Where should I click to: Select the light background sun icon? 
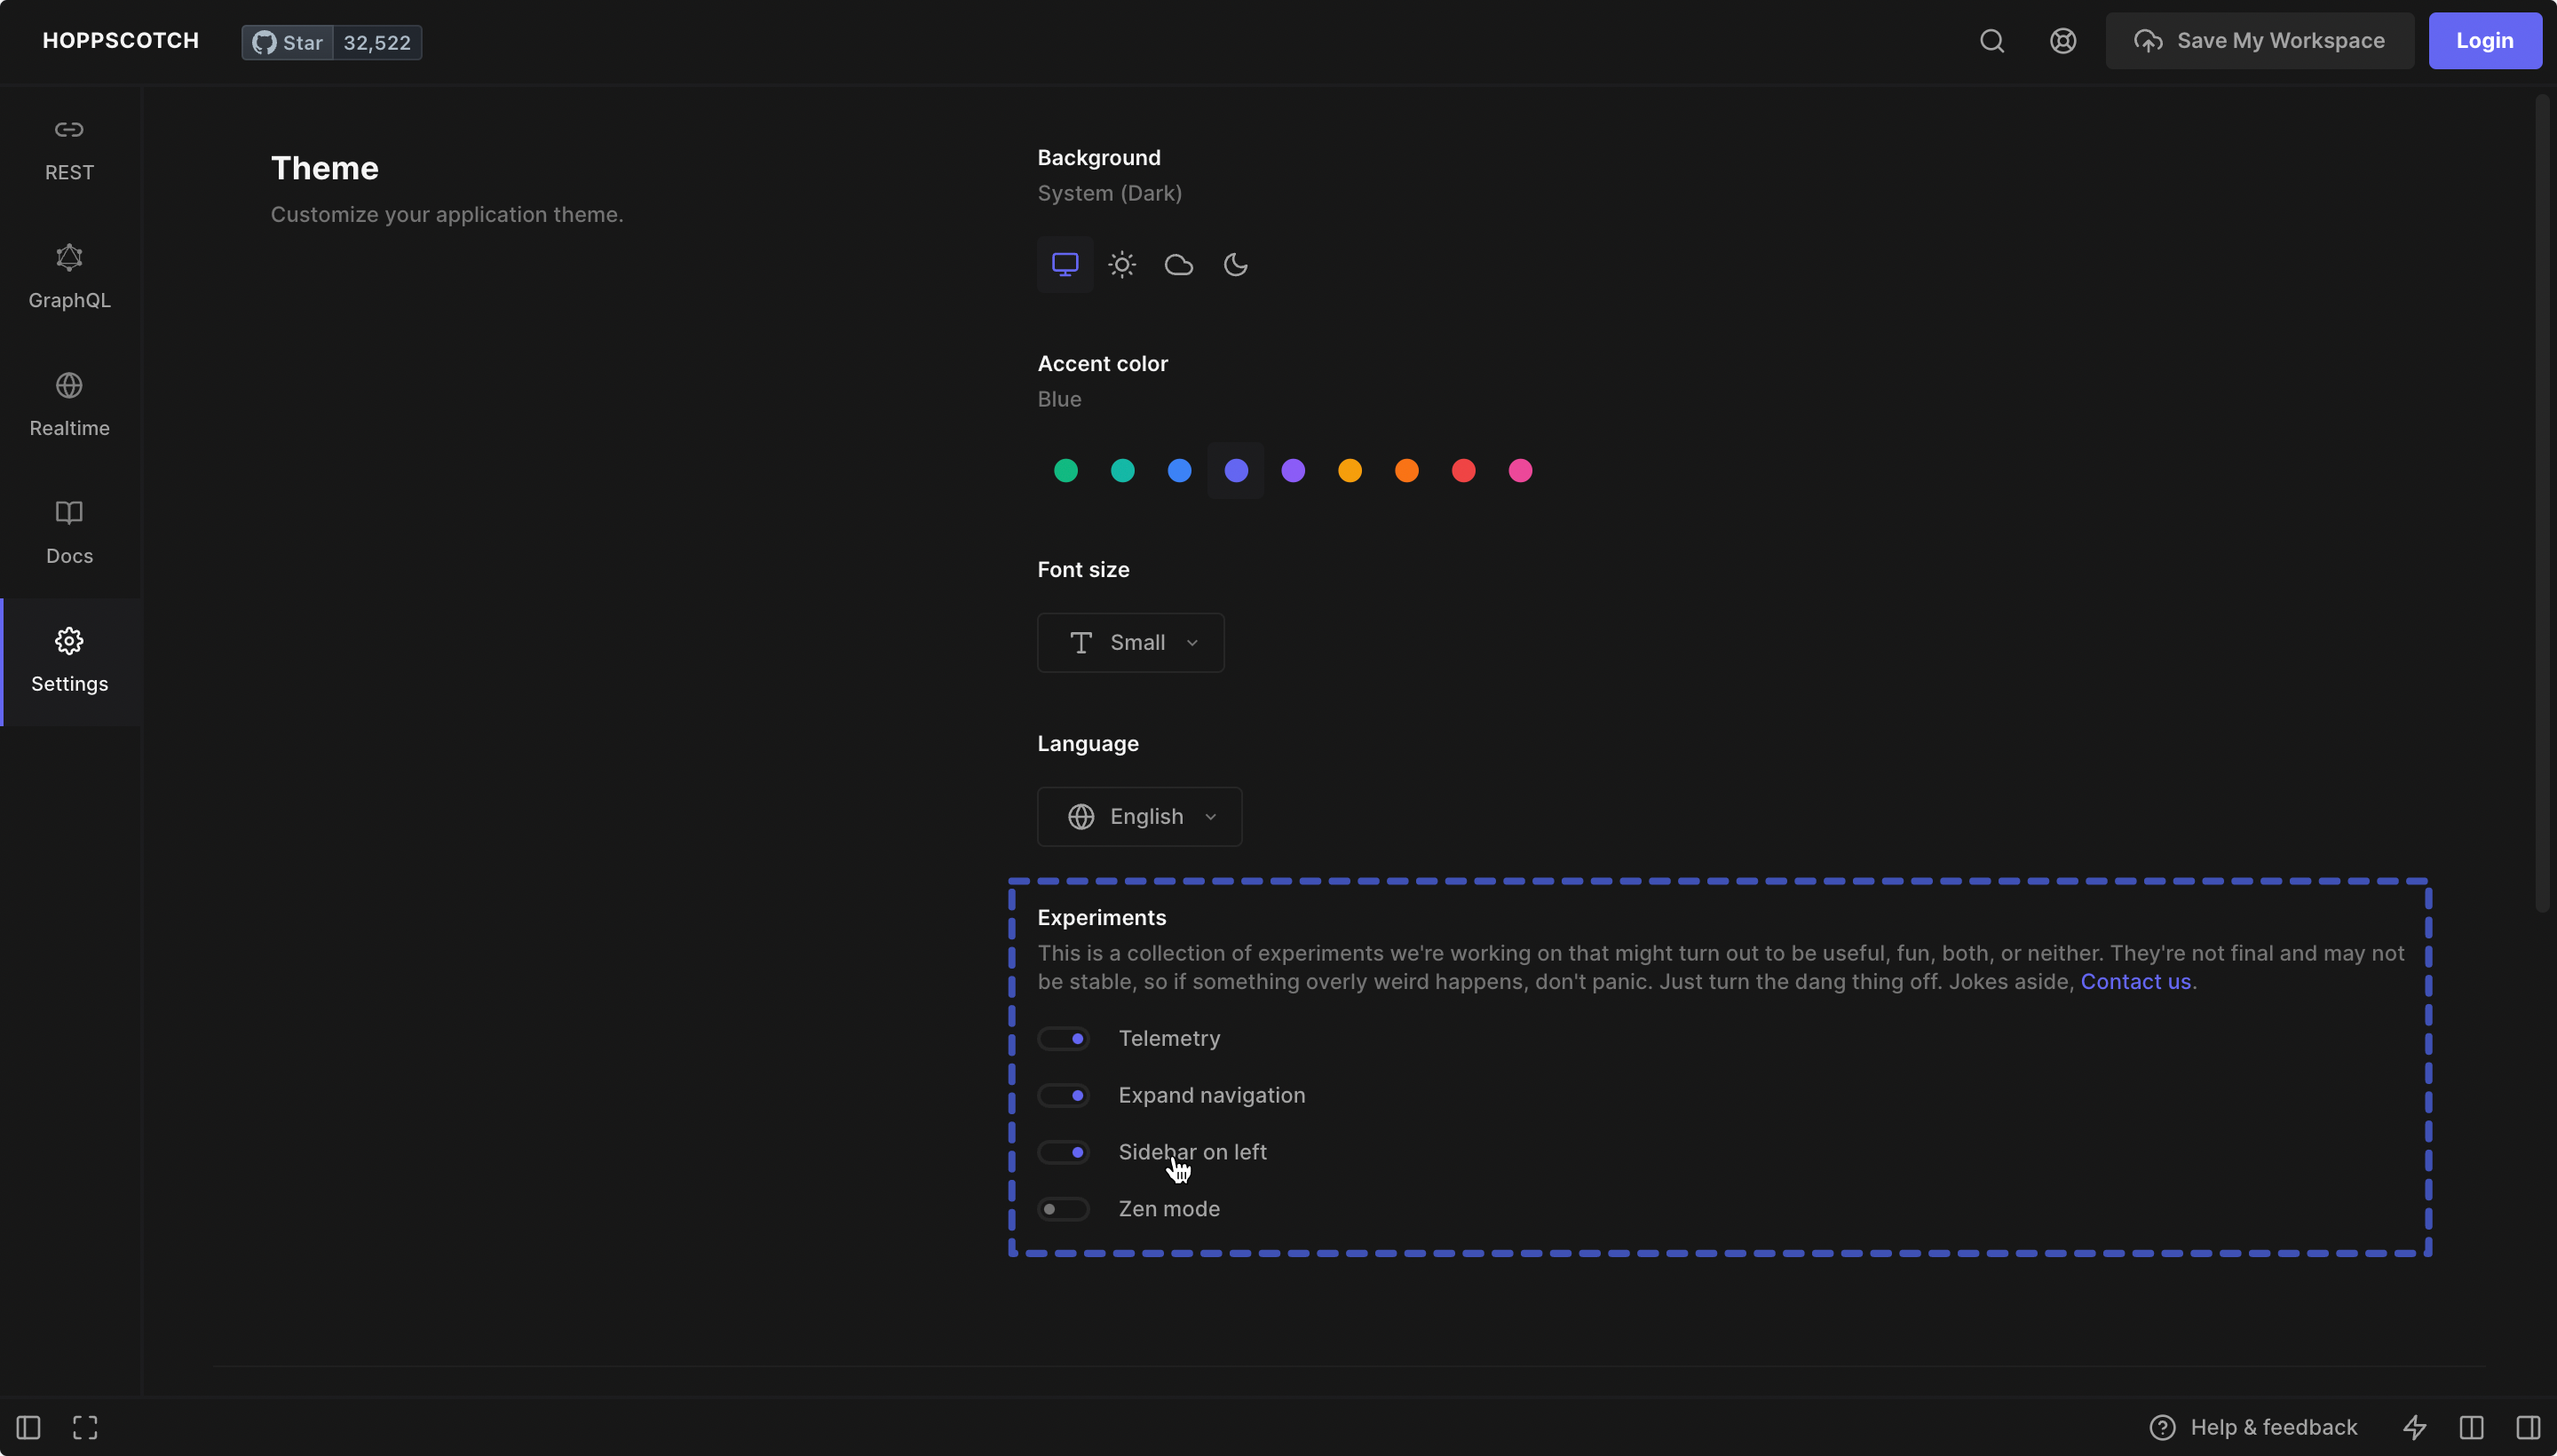tap(1122, 265)
